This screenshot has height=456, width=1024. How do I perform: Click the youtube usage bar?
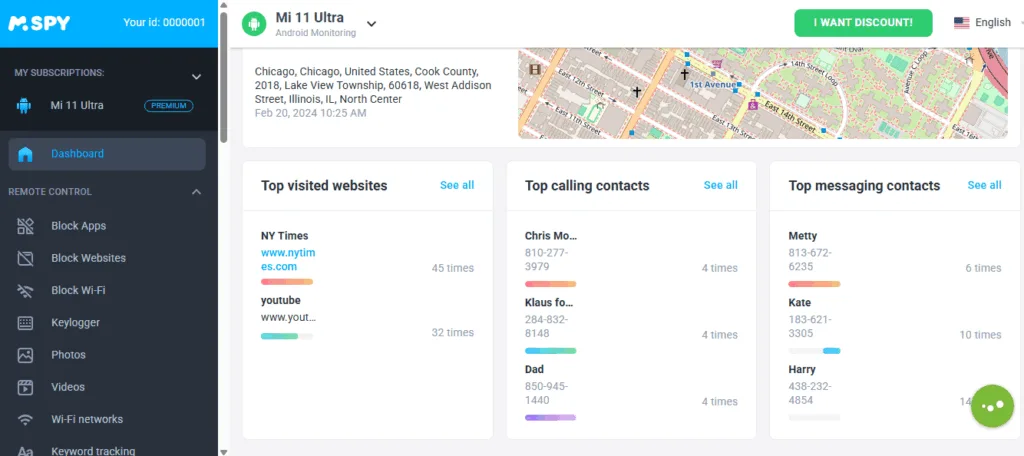[x=287, y=336]
